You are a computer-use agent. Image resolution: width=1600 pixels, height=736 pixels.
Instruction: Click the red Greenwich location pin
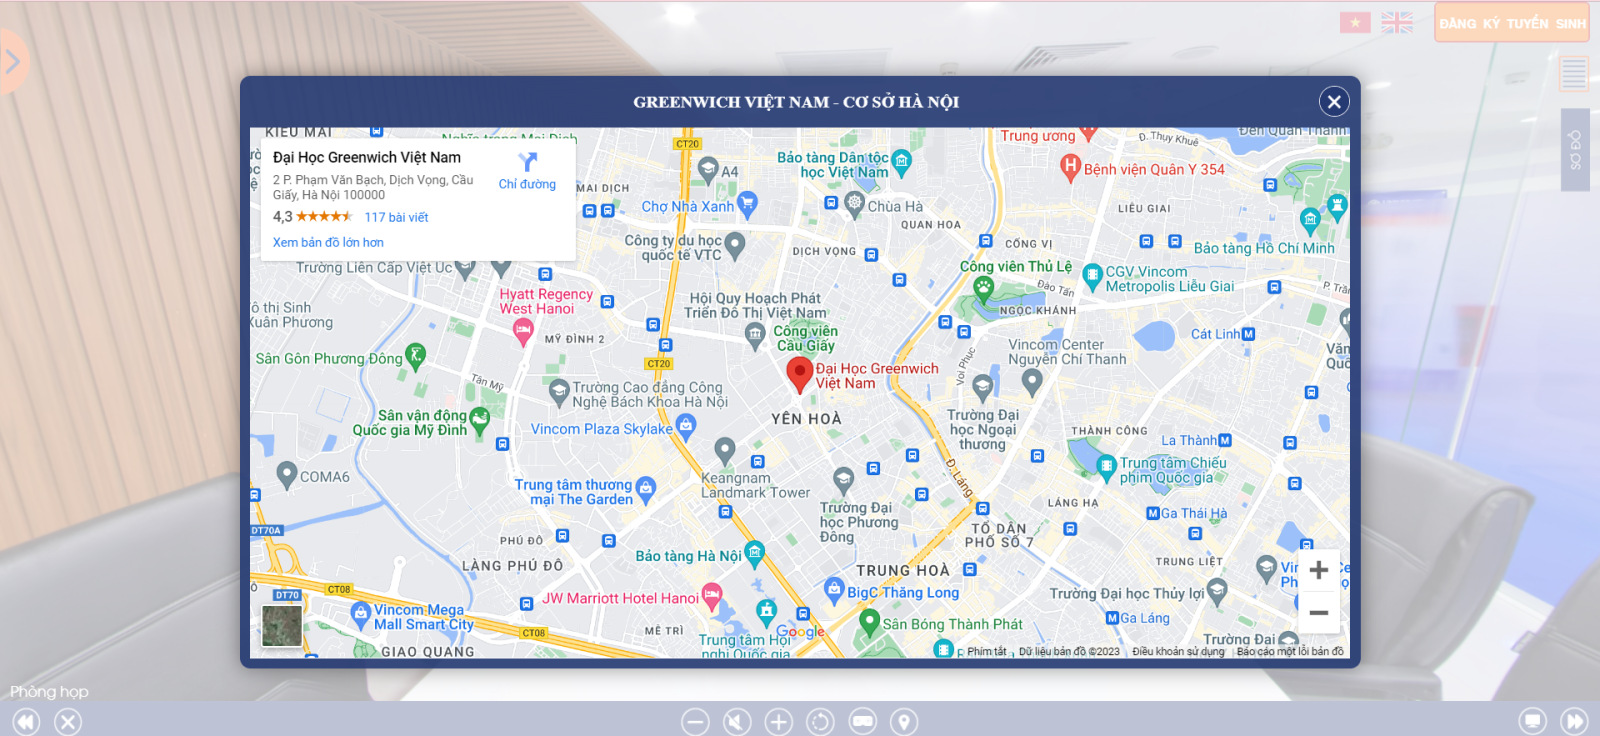point(799,373)
